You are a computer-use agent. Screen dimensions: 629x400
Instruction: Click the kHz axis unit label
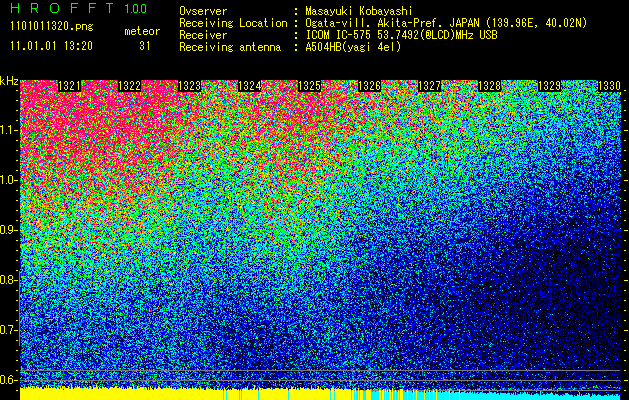click(x=9, y=81)
